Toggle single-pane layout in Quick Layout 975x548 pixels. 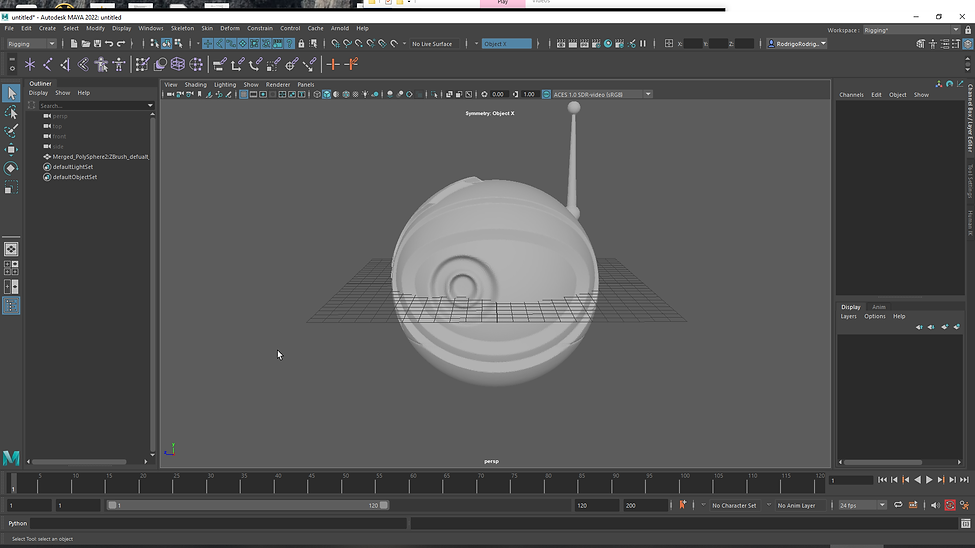click(11, 249)
